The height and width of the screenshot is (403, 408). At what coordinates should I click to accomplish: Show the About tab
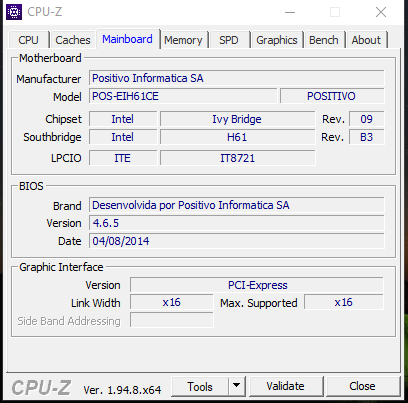(x=366, y=40)
